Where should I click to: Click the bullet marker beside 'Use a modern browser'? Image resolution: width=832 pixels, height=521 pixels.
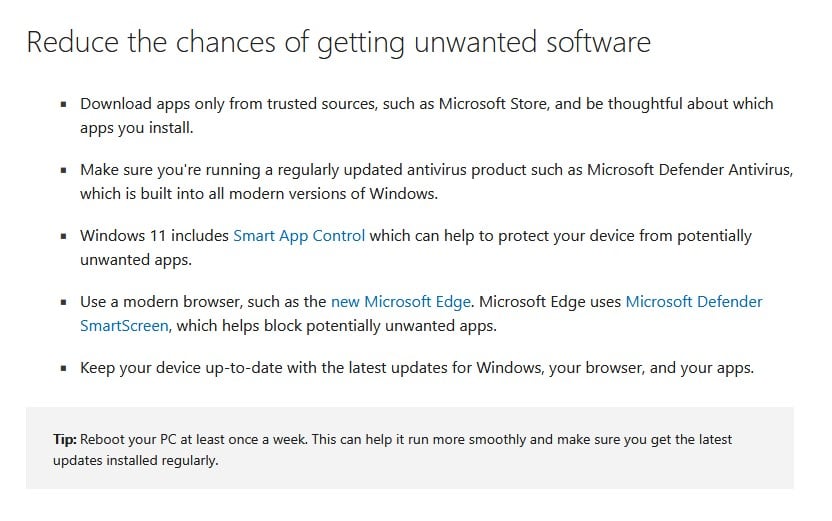point(64,302)
